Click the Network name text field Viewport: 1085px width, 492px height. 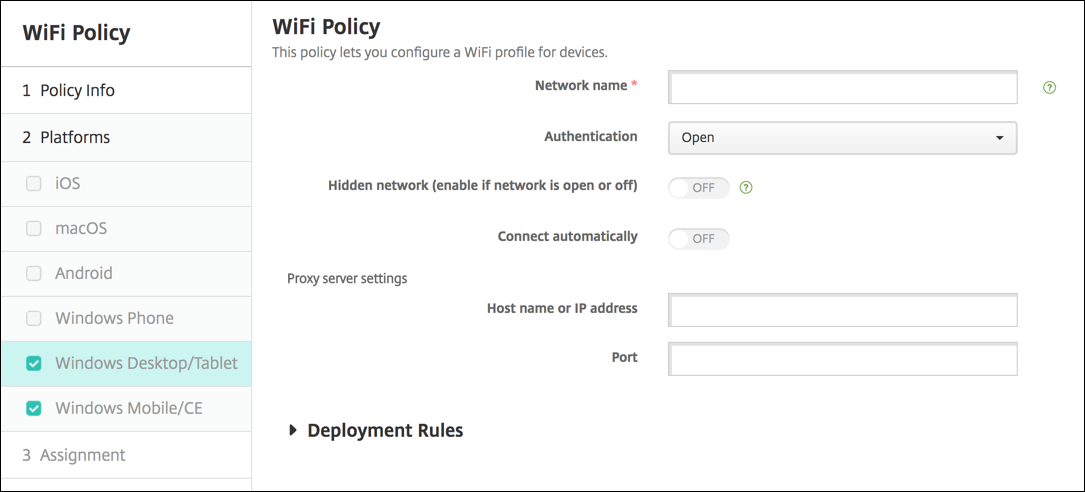click(x=842, y=88)
